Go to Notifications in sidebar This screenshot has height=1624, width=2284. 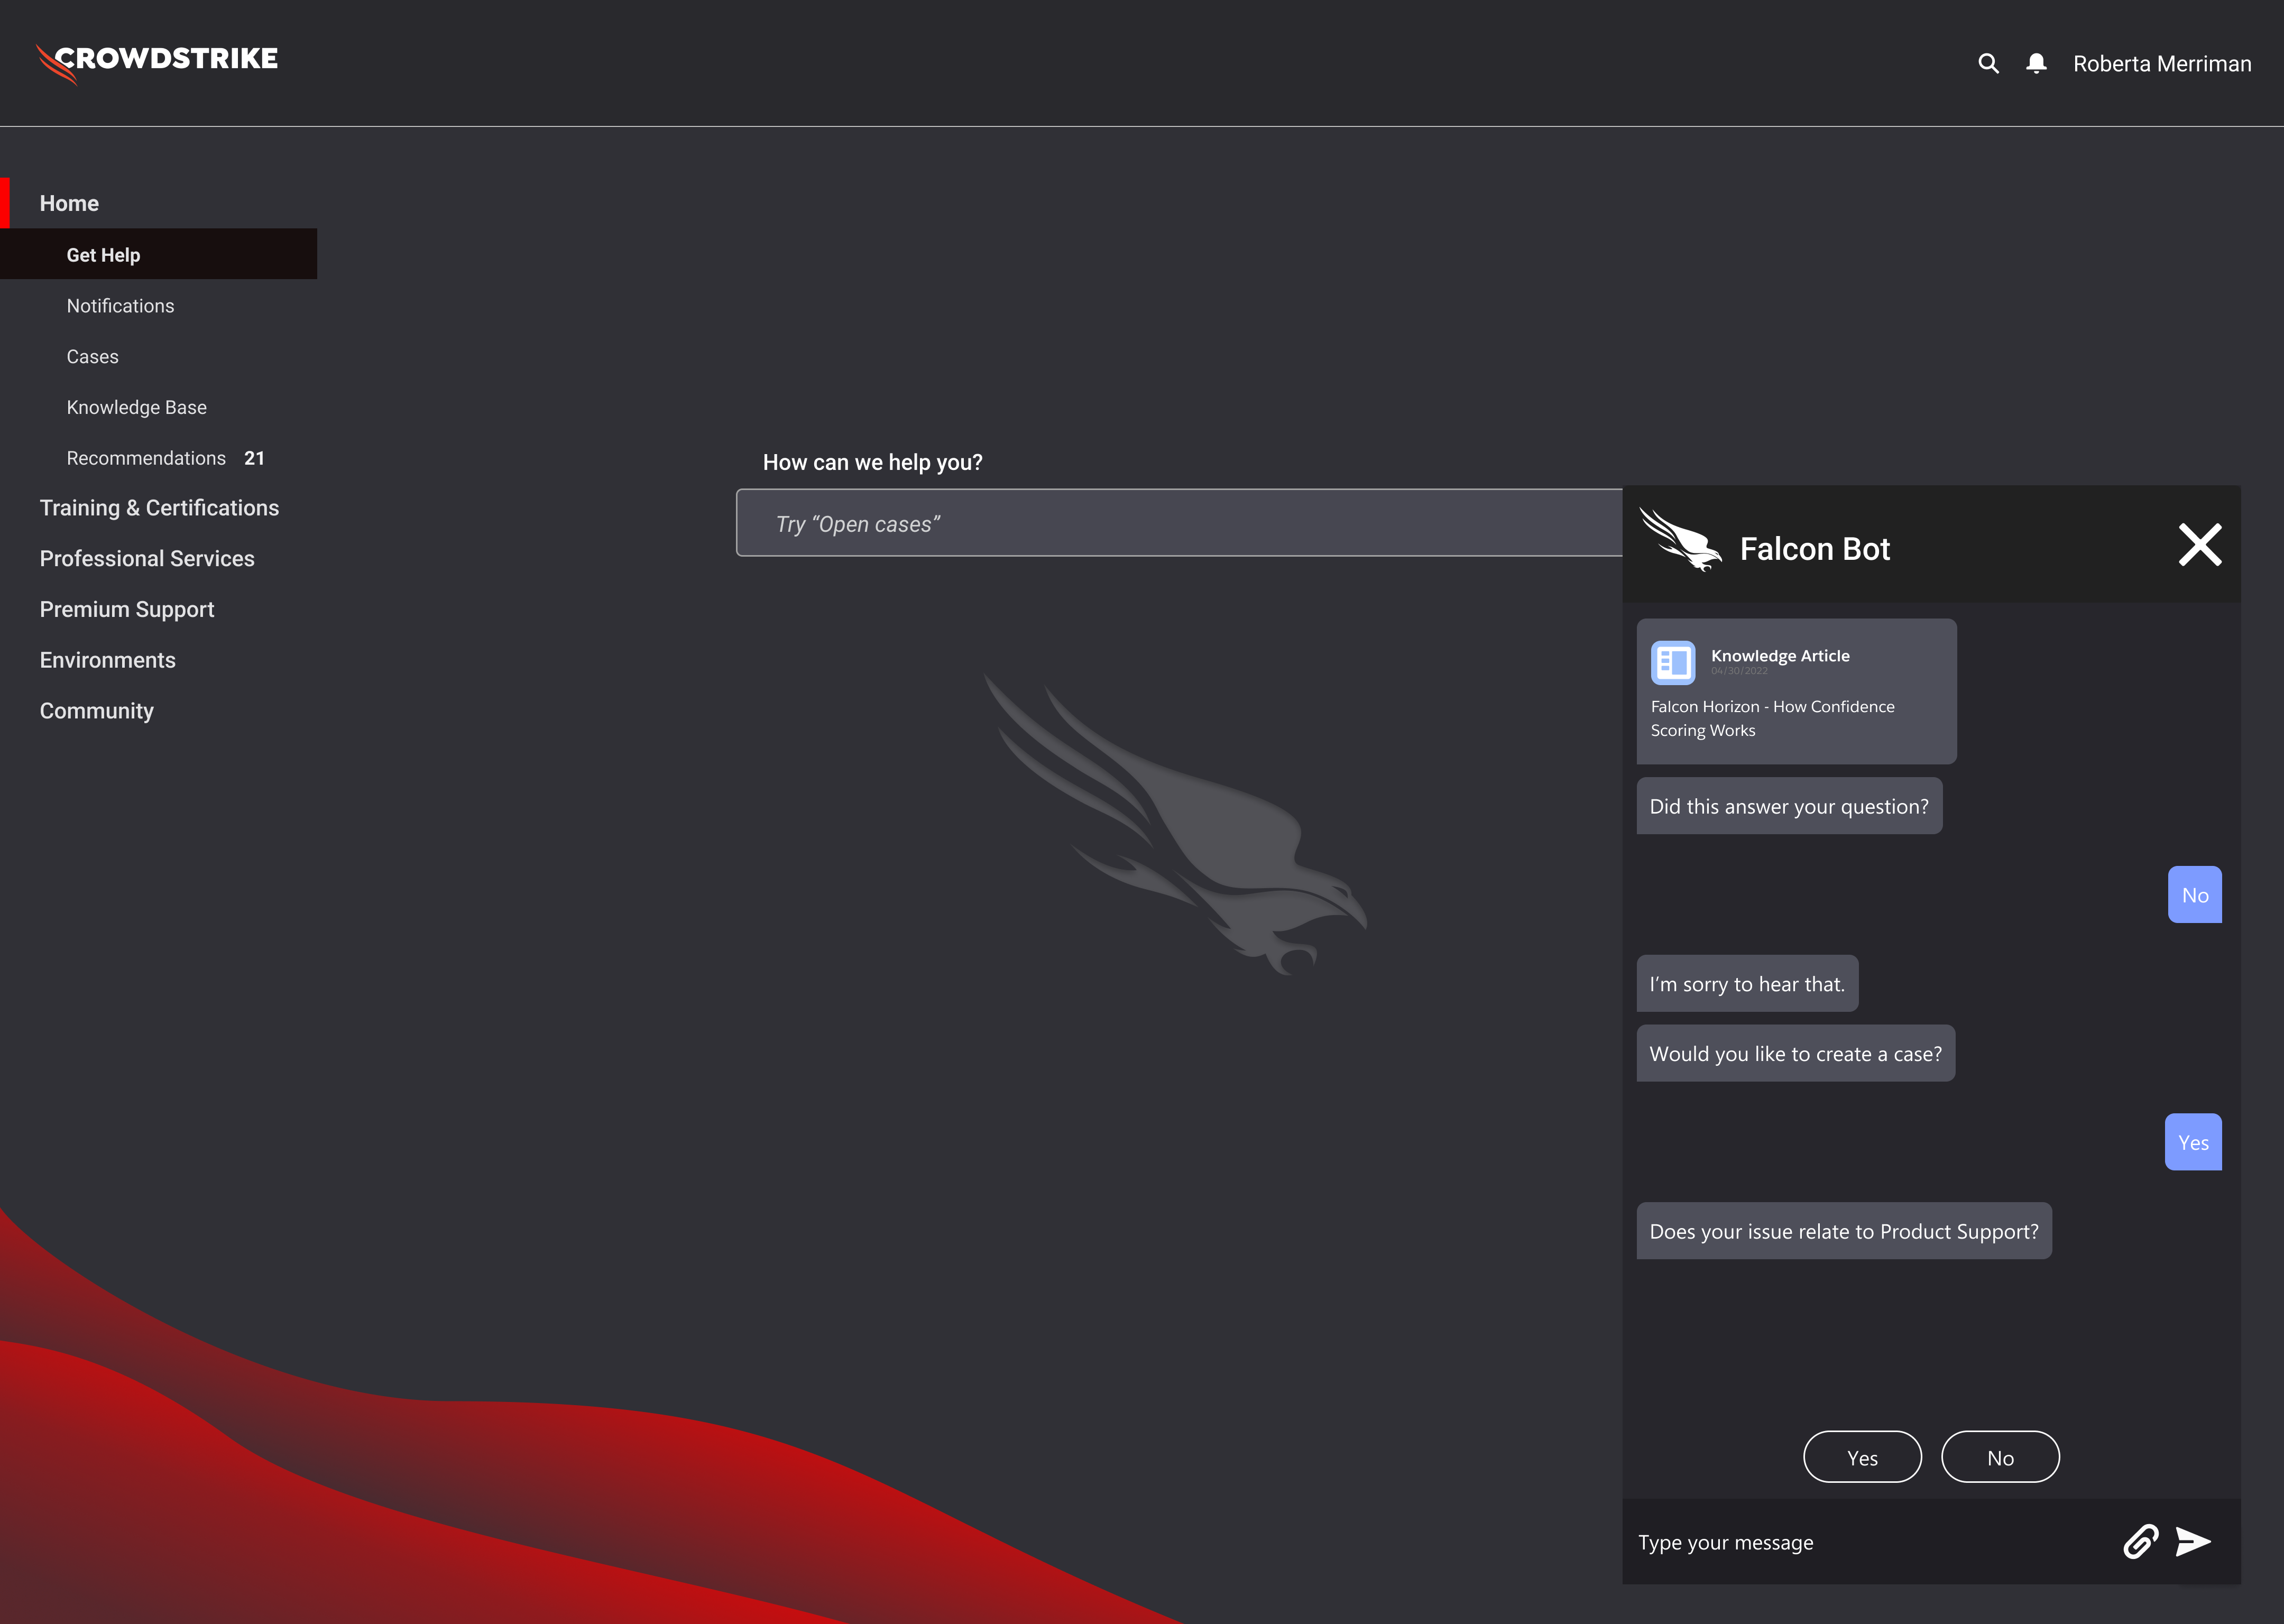point(120,306)
